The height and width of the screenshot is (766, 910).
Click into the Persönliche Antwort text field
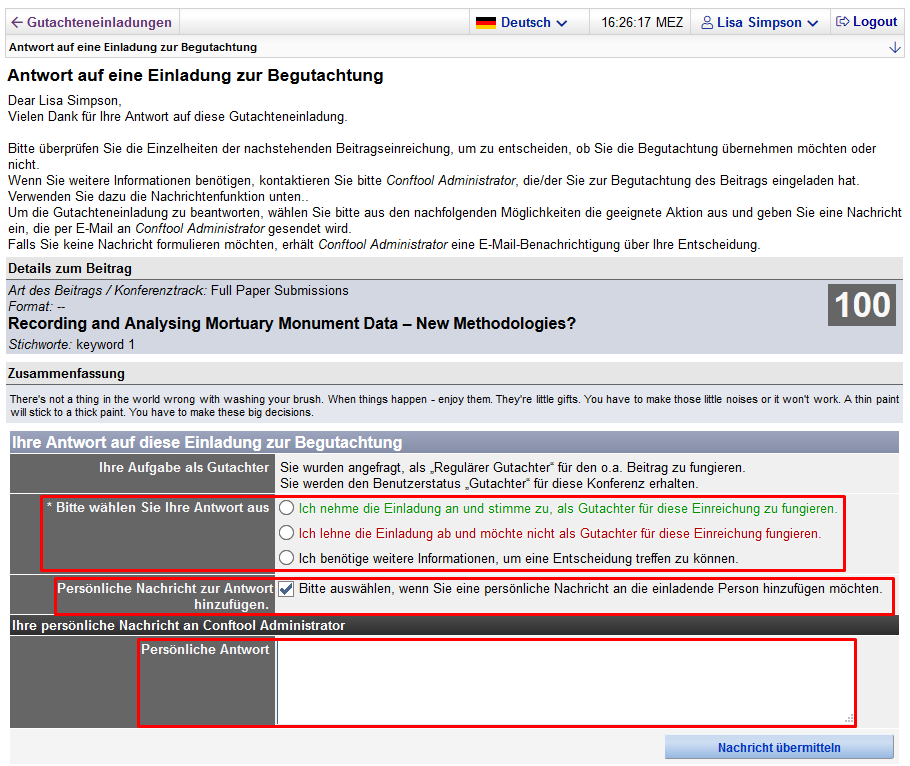coord(565,682)
